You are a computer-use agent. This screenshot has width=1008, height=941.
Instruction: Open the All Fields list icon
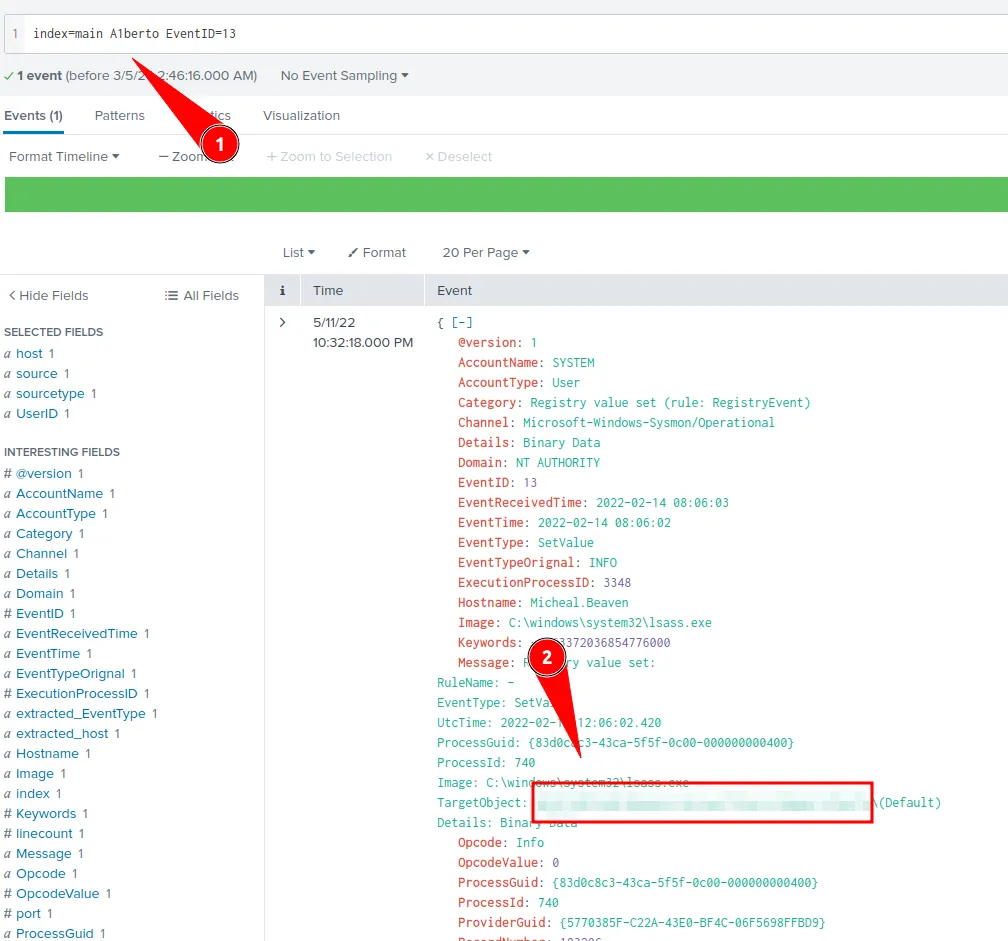point(170,295)
